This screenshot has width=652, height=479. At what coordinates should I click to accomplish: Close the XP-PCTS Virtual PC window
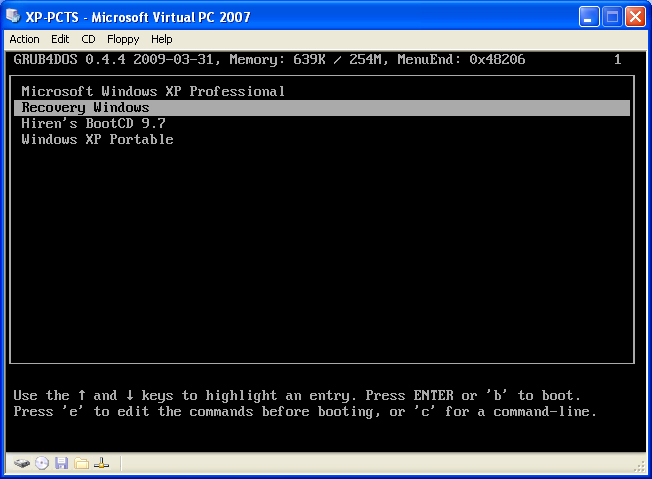[635, 17]
